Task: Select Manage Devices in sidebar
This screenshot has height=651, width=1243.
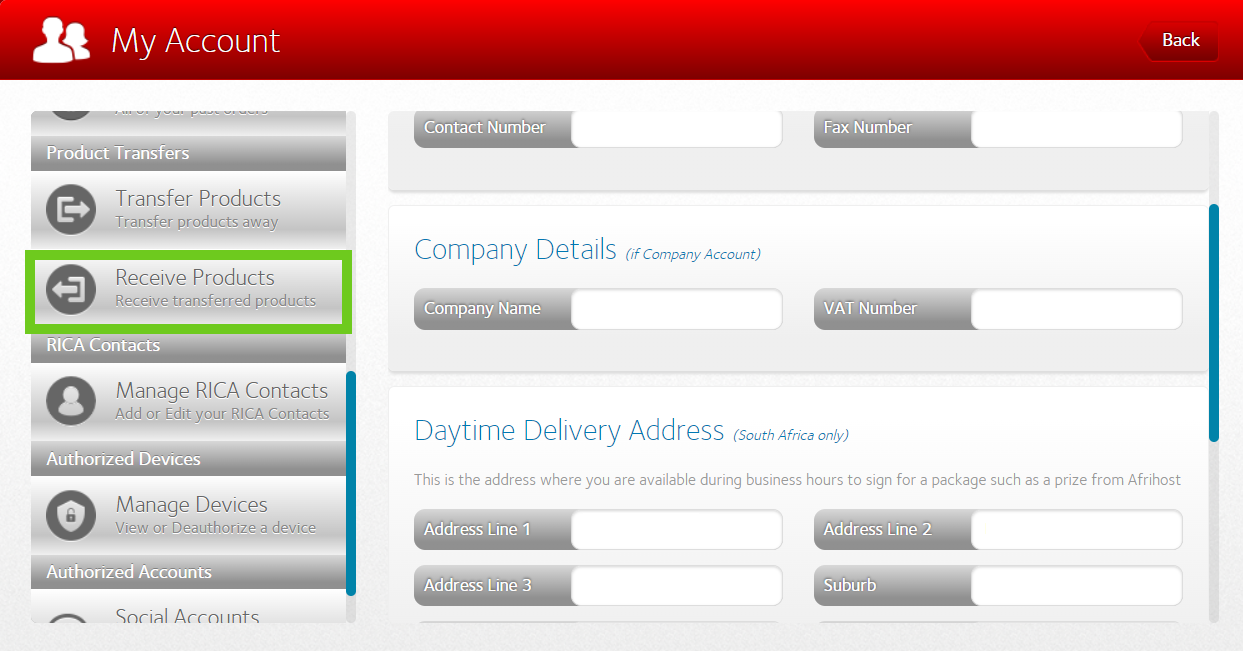Action: (192, 514)
